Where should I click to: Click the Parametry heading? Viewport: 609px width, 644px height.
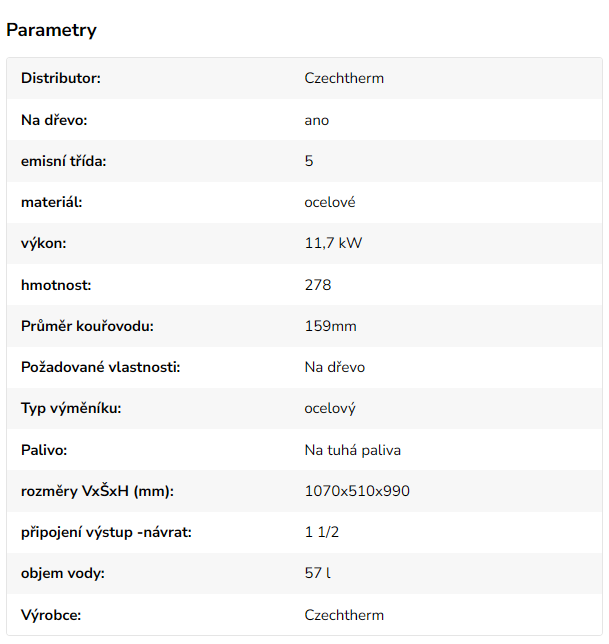52,30
